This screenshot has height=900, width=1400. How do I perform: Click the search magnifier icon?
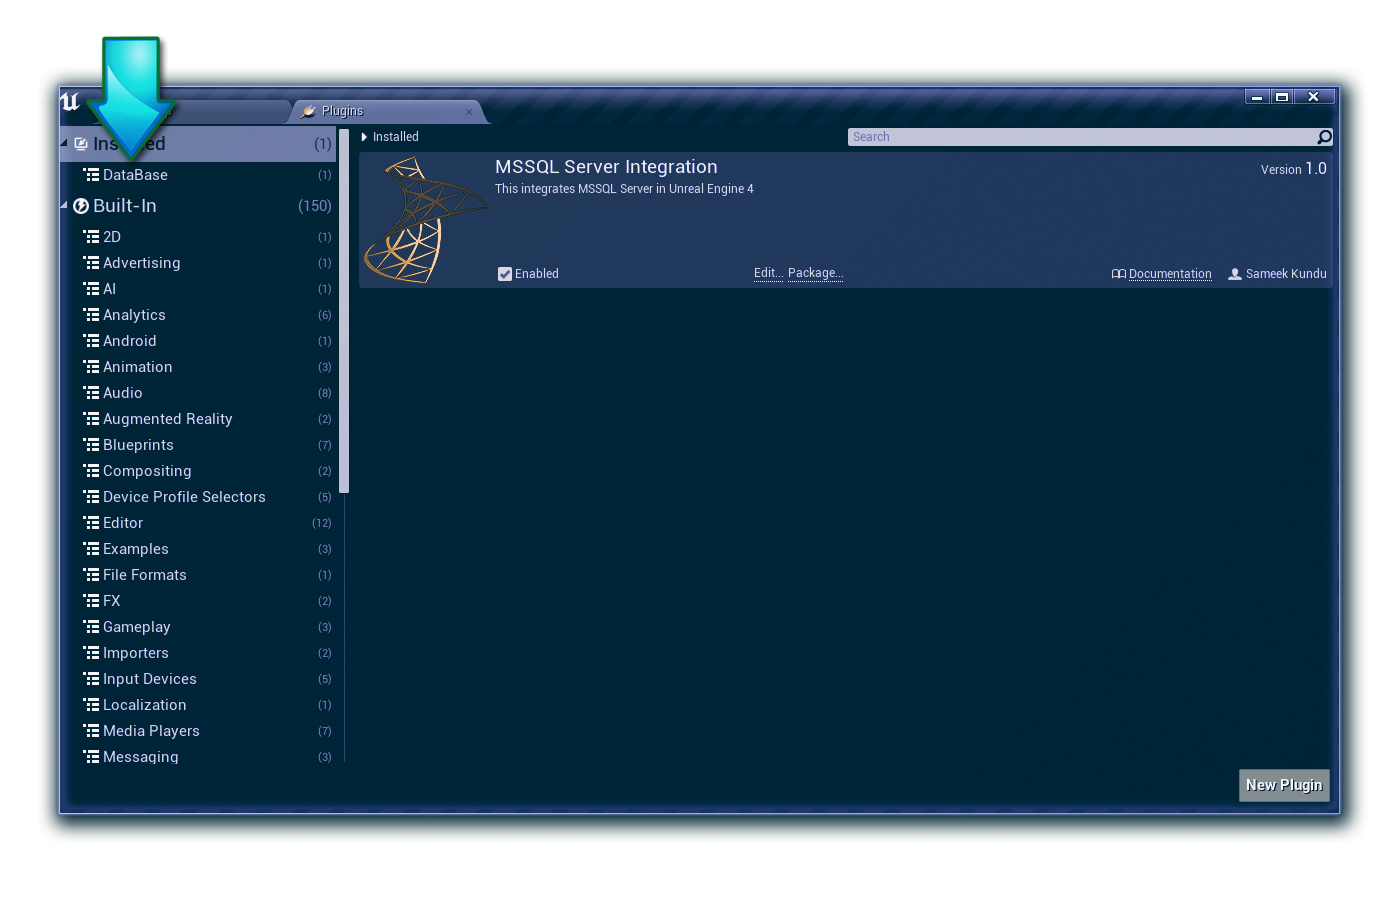point(1324,137)
